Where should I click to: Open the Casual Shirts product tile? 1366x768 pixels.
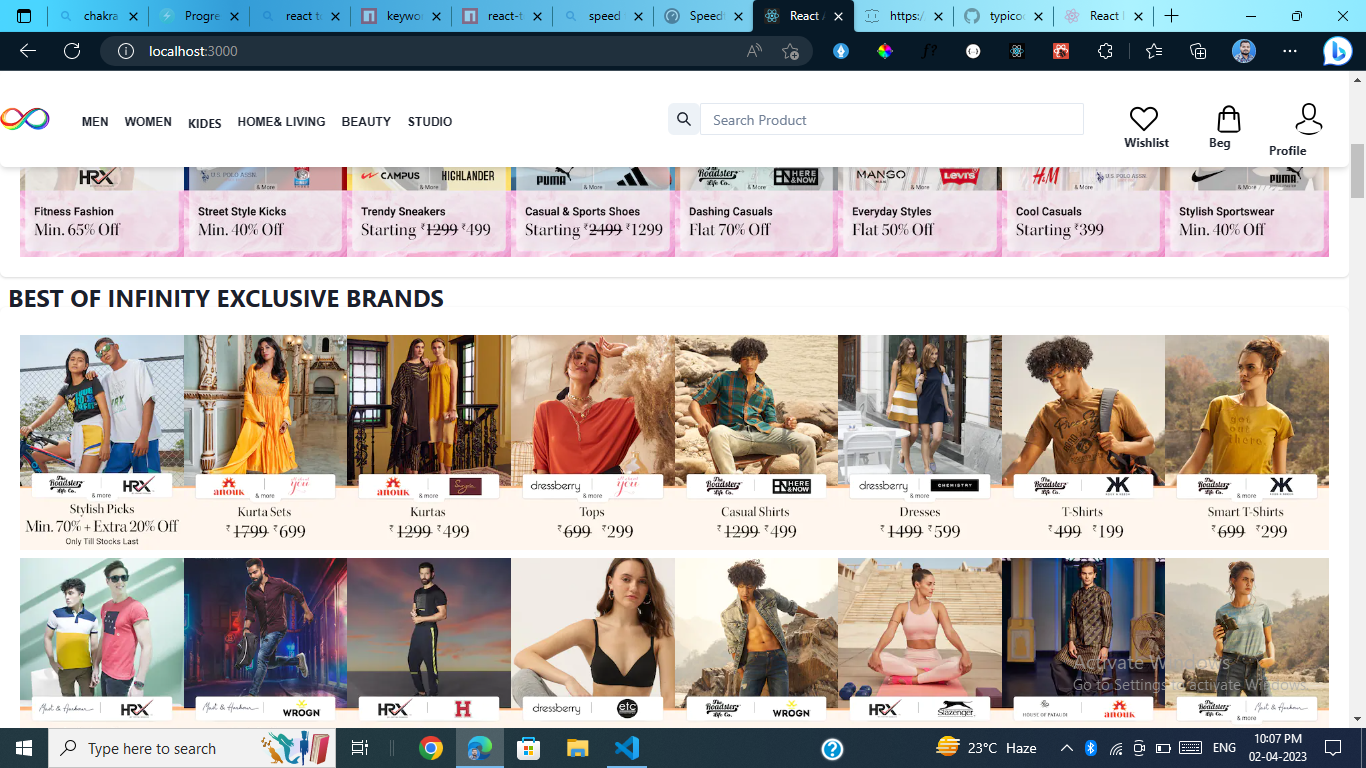click(756, 442)
